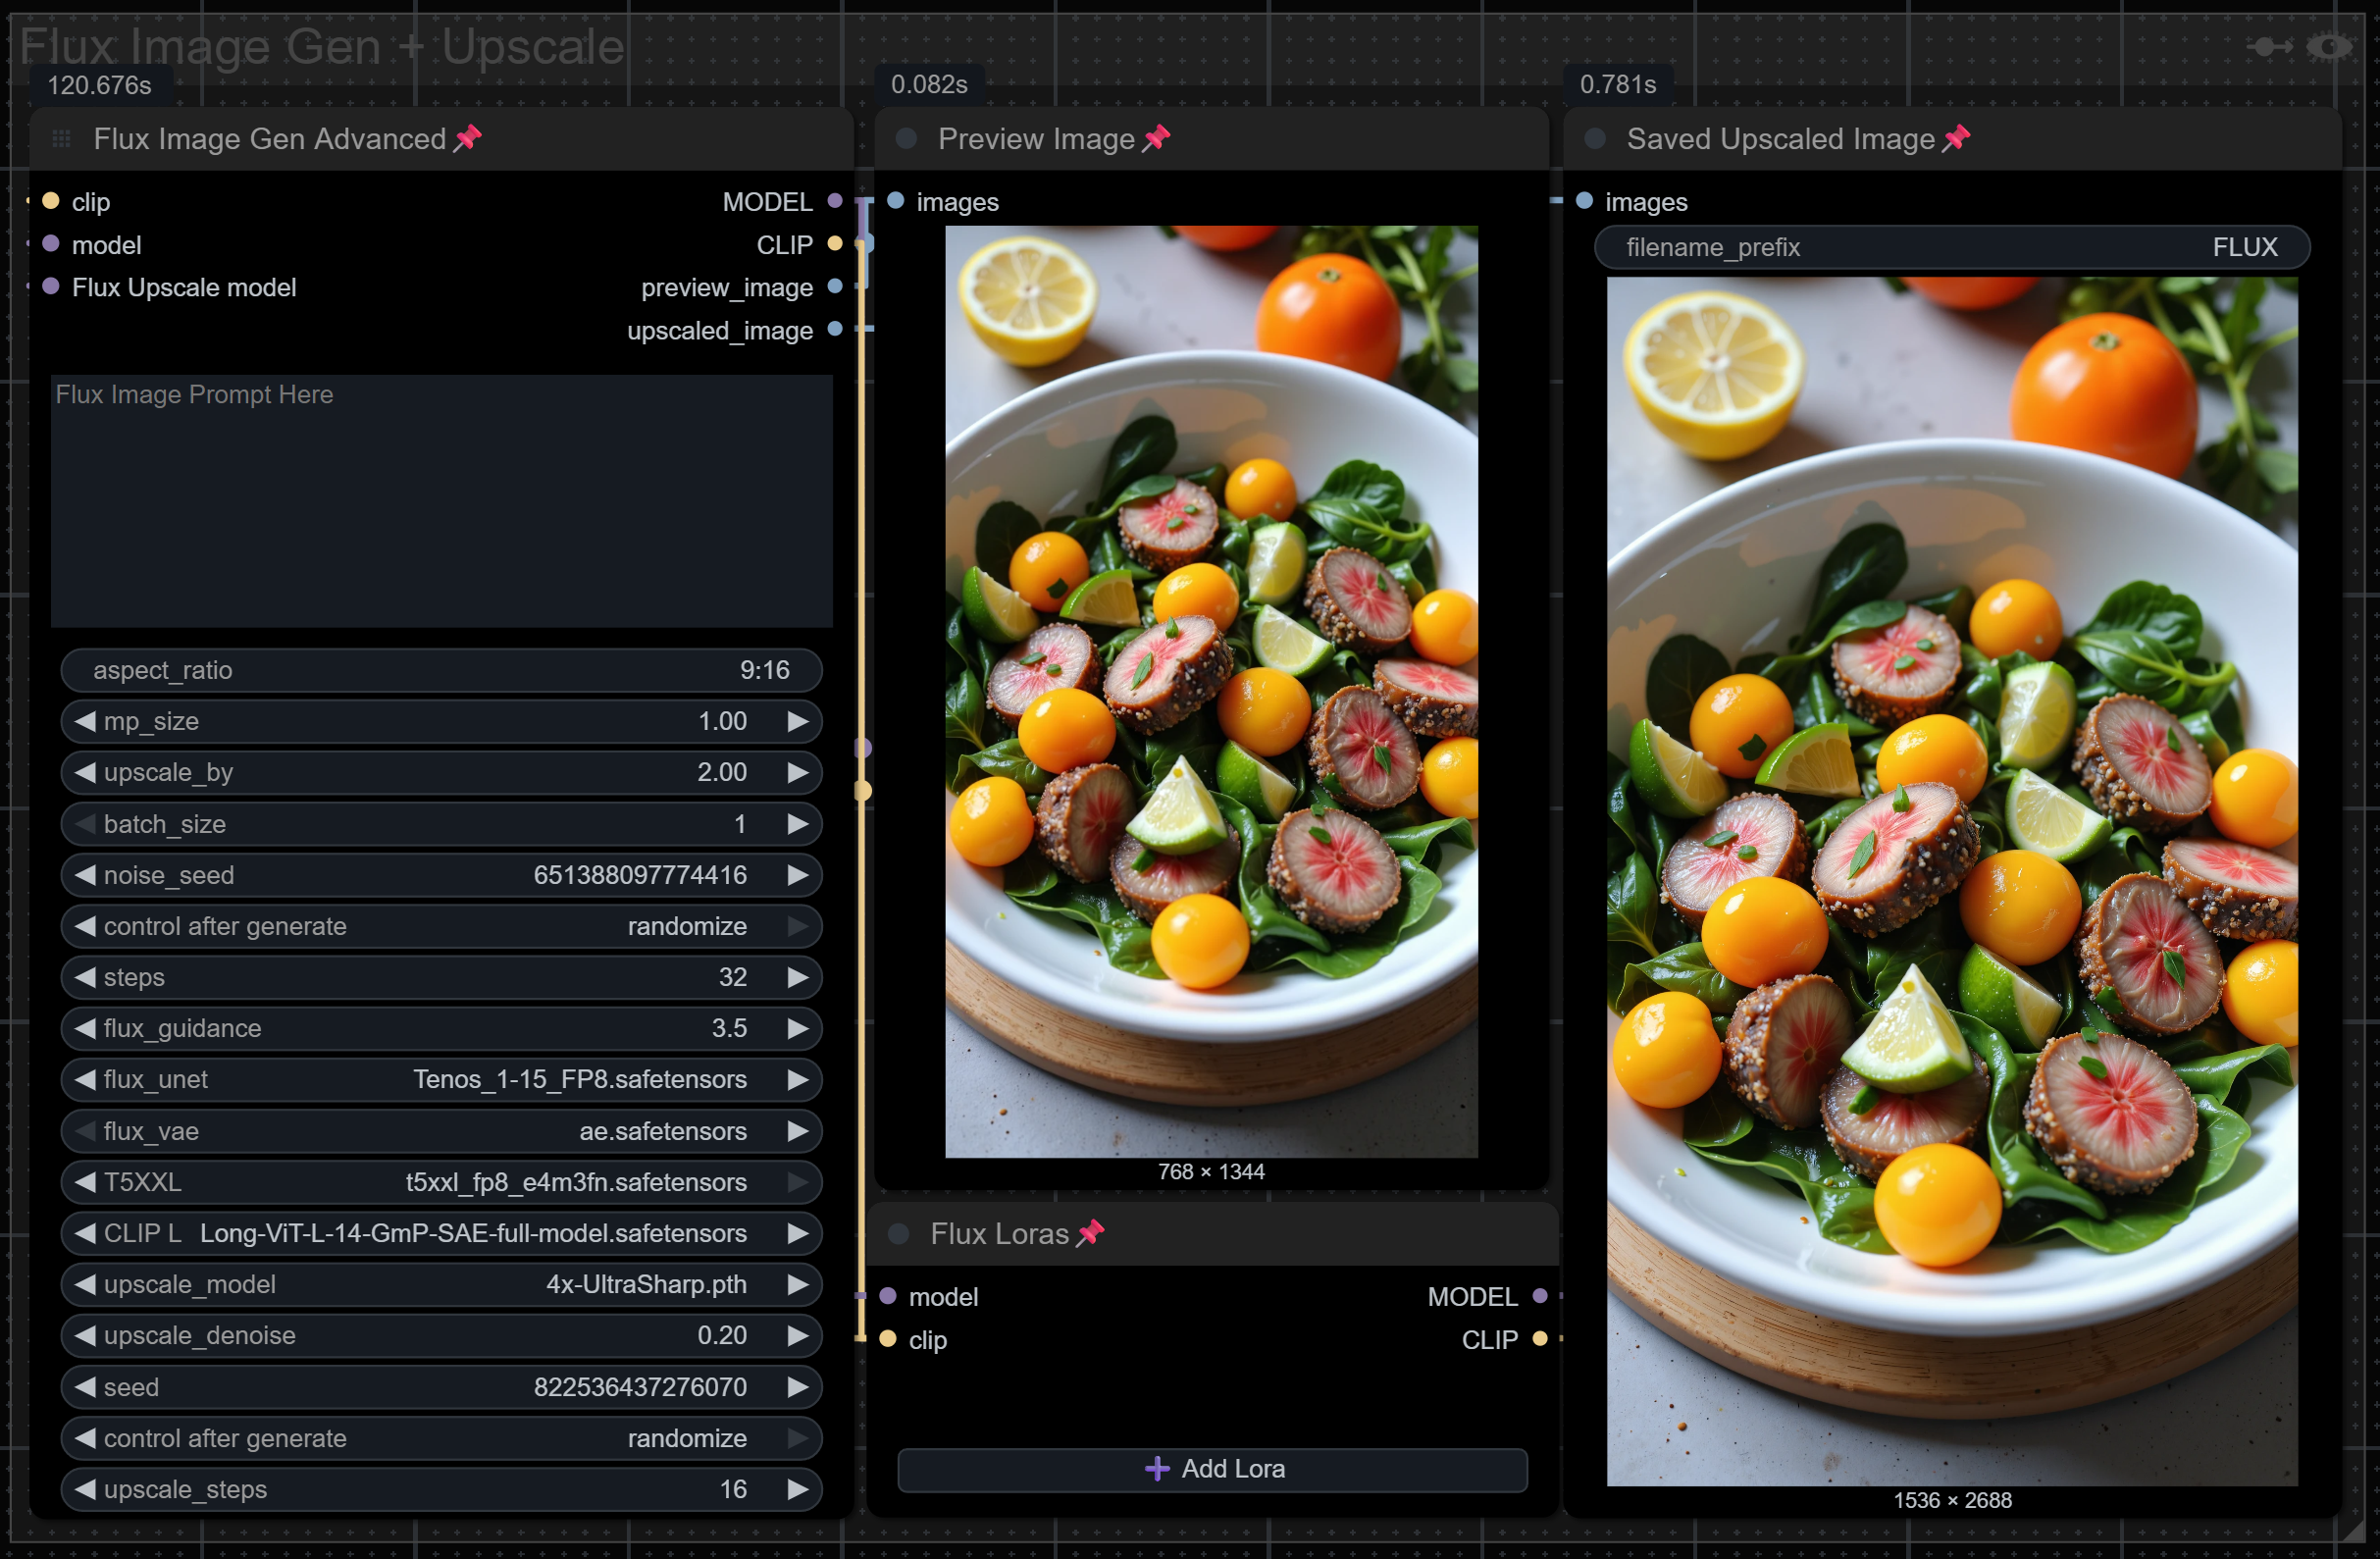Click the Flux Image Prompt text area
The width and height of the screenshot is (2380, 1559).
coord(441,500)
